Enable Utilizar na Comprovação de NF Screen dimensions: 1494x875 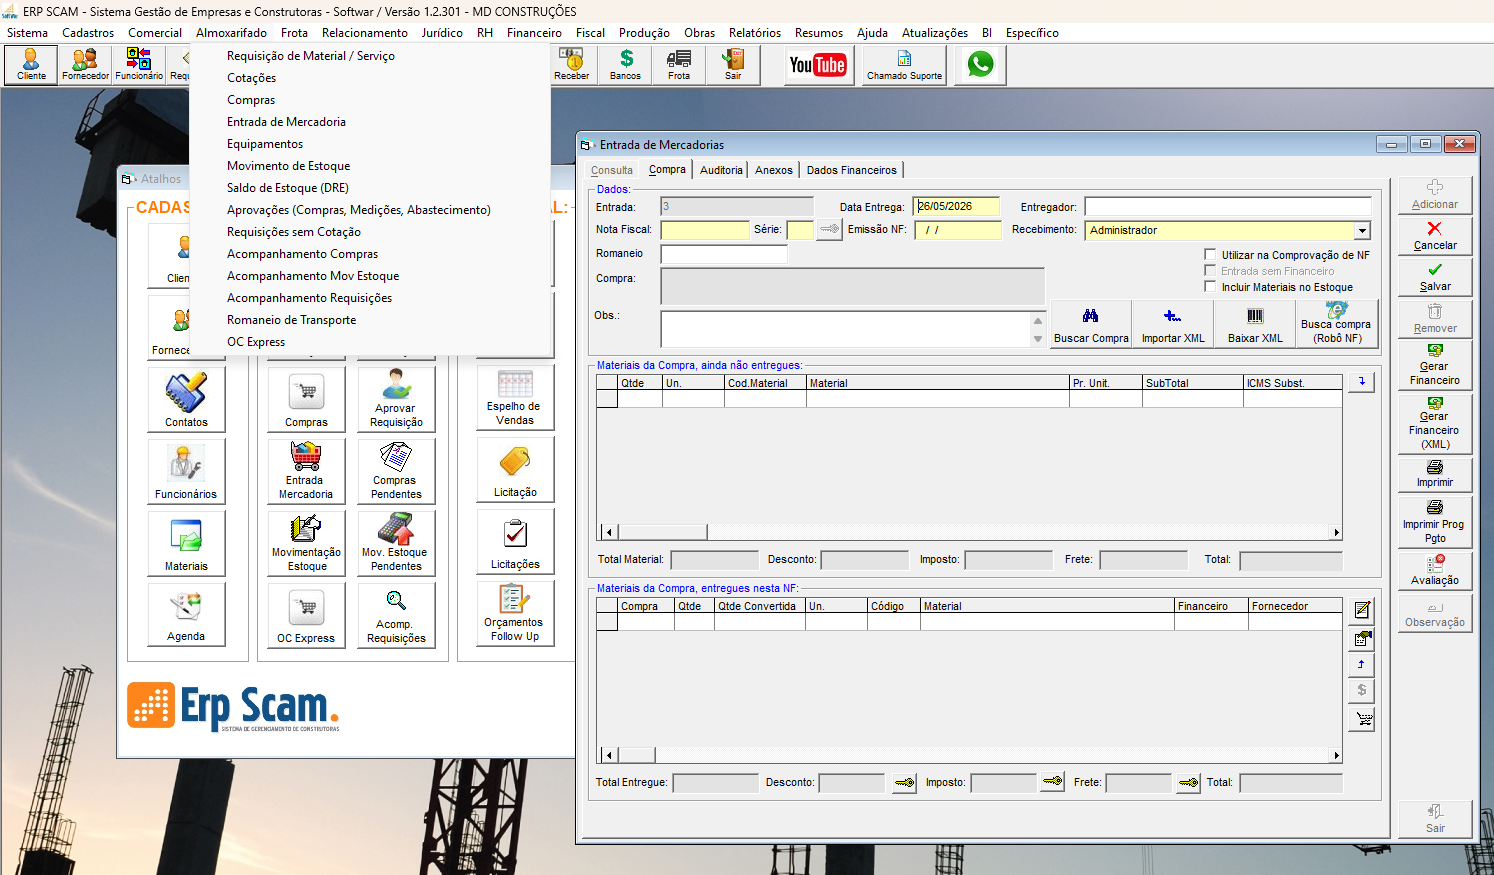(x=1210, y=255)
